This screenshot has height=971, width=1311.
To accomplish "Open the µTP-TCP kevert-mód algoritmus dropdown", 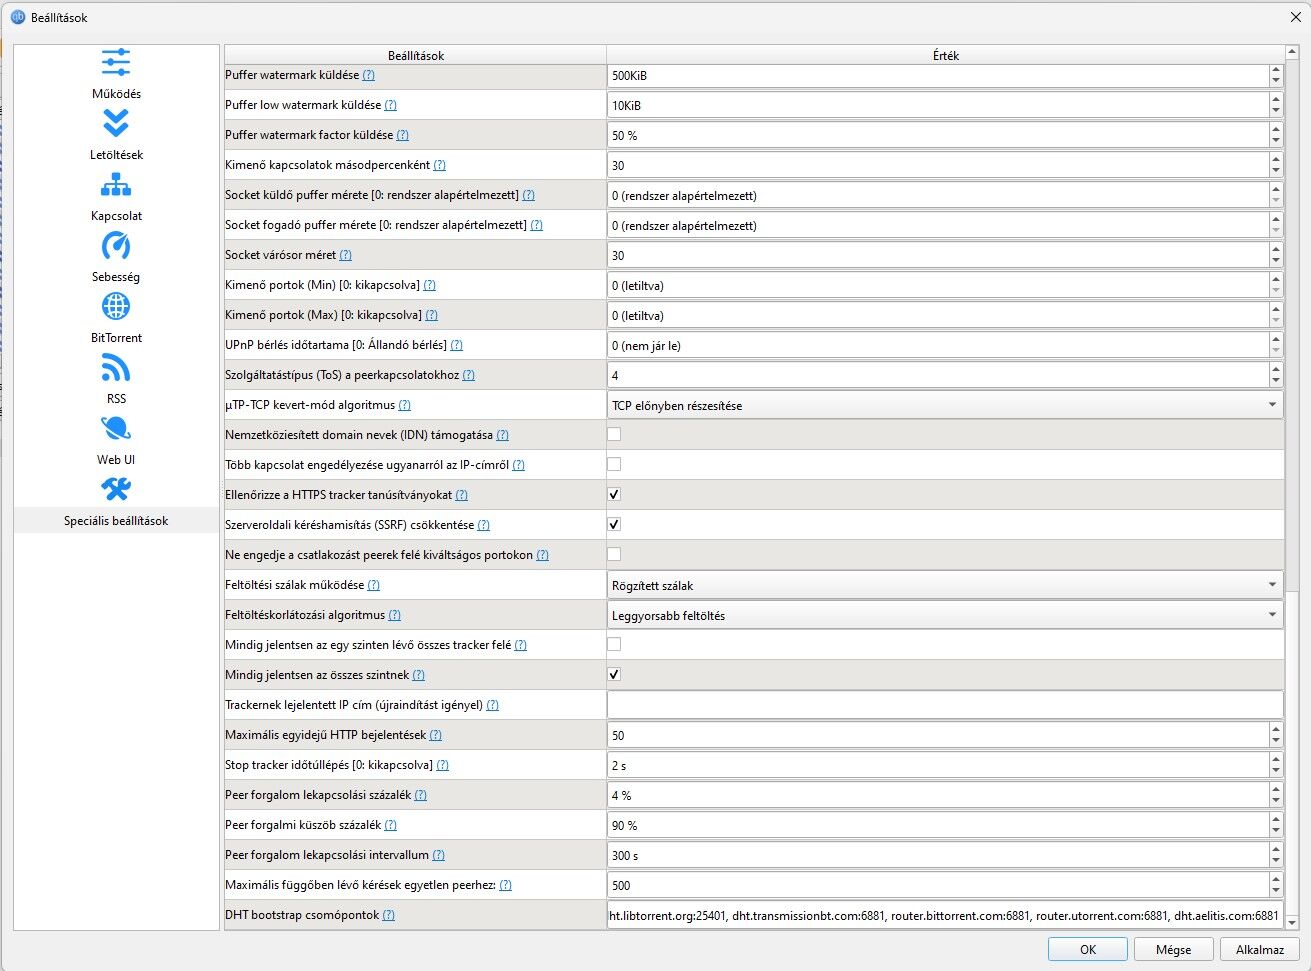I will click(x=945, y=405).
